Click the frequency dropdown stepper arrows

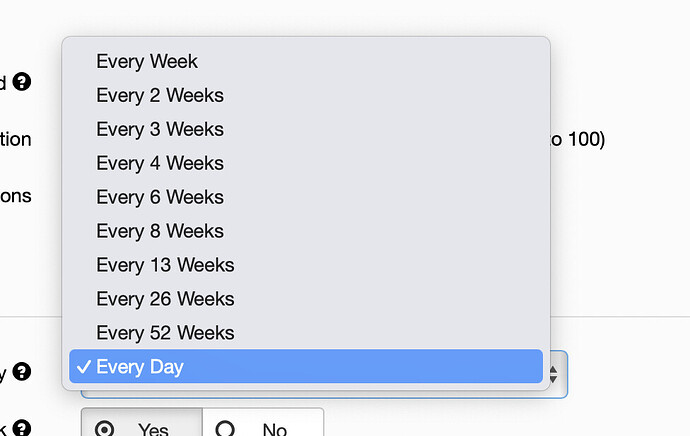[x=554, y=374]
